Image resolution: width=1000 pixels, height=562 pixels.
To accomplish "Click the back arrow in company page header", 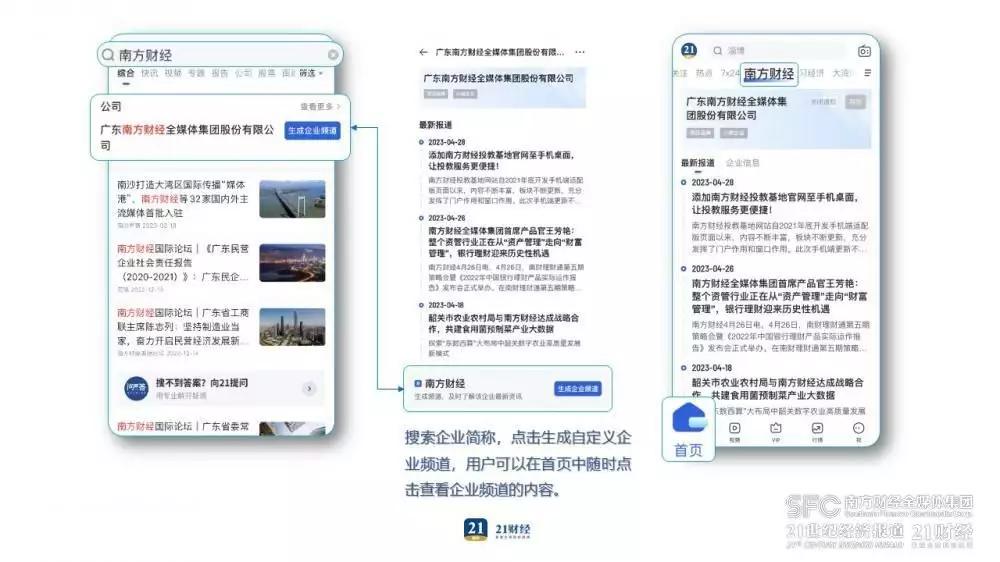I will tap(423, 52).
